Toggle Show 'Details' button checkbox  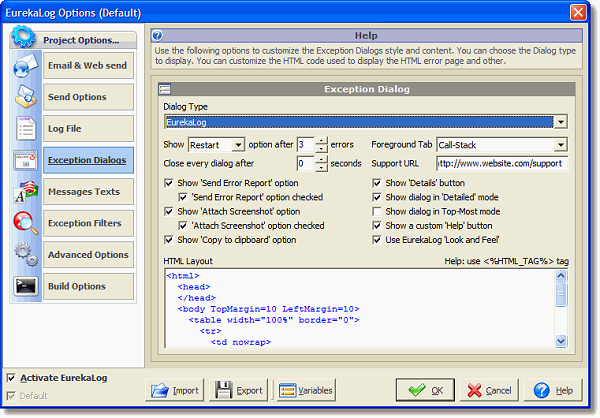[x=377, y=183]
